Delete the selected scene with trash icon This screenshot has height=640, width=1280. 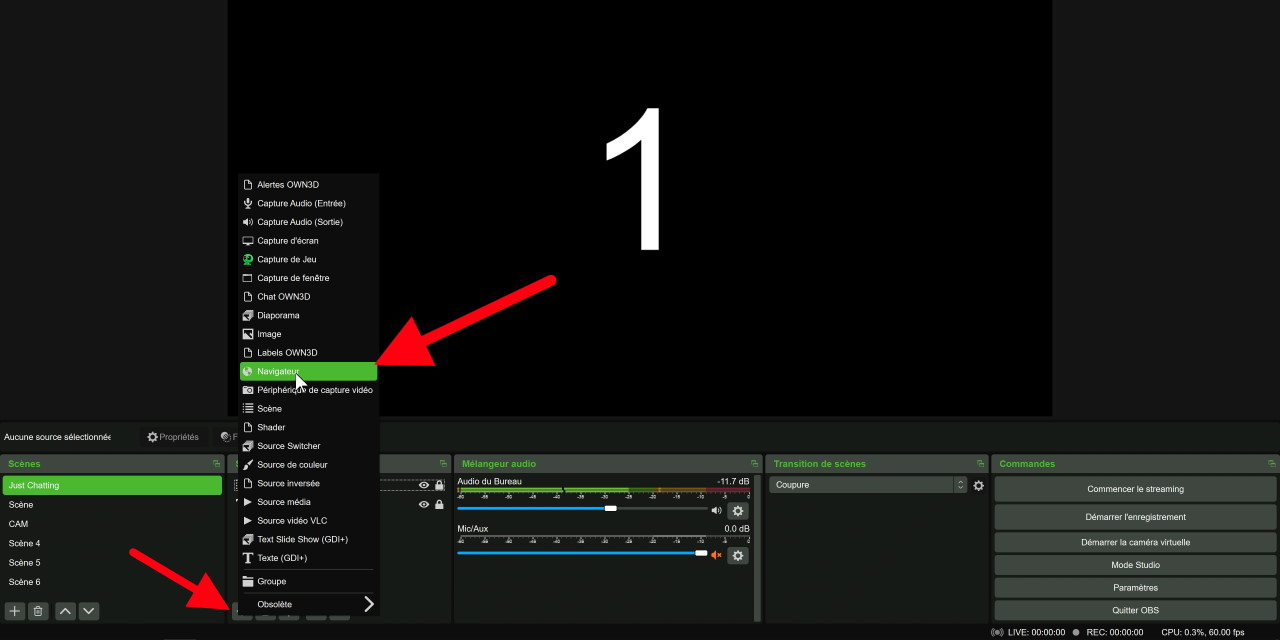(38, 611)
